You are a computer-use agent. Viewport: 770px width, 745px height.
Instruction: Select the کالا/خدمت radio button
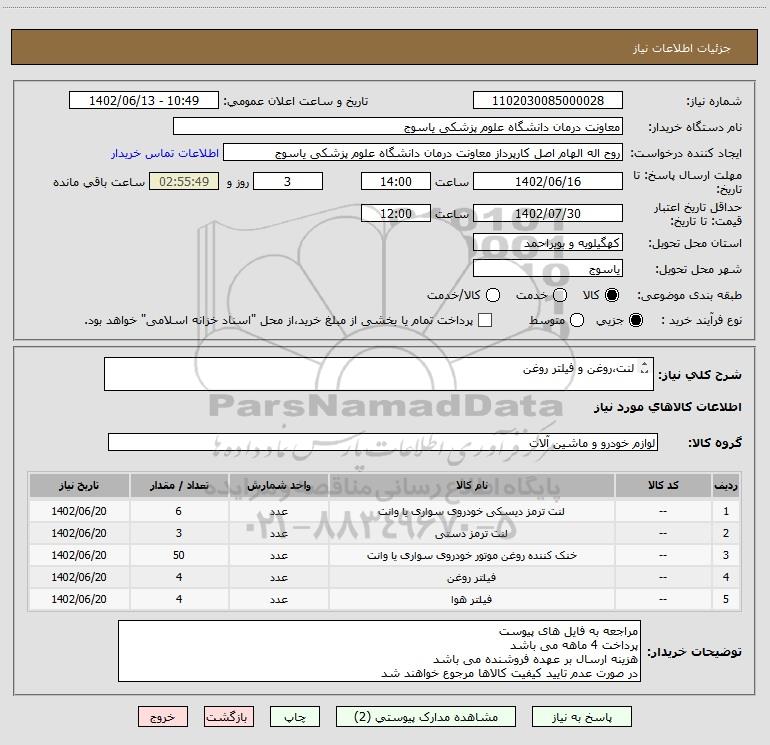point(493,295)
